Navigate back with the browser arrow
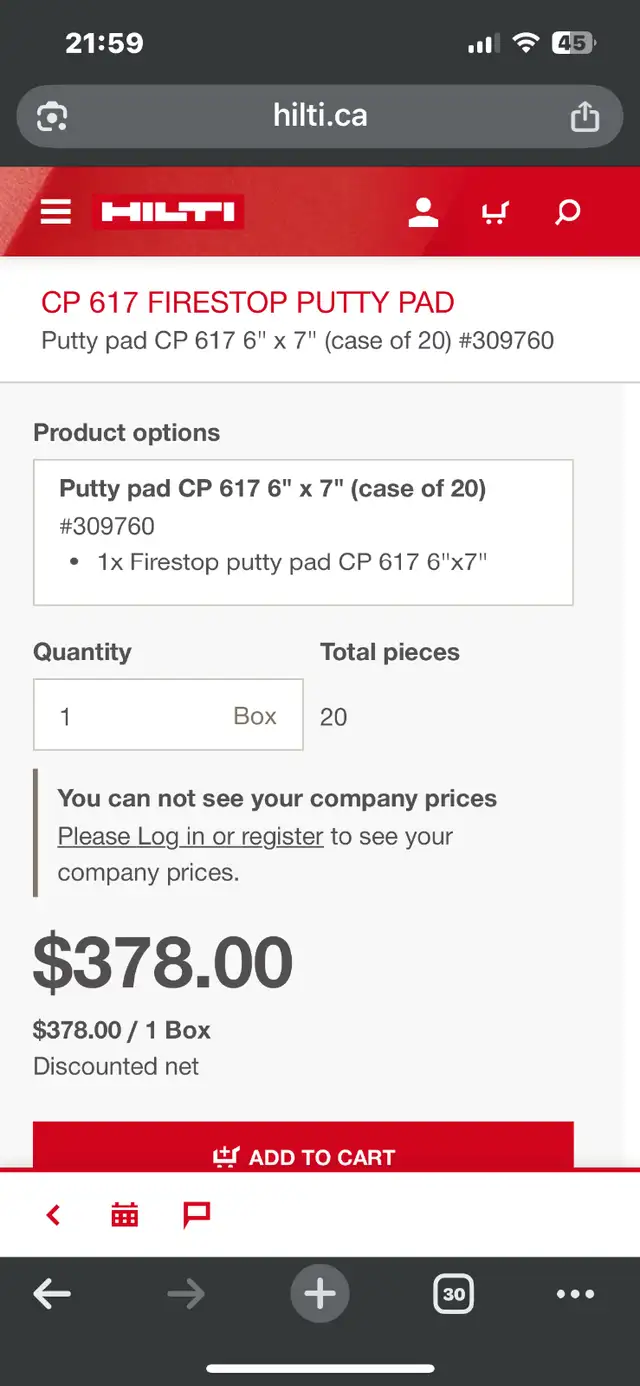This screenshot has height=1386, width=640. 52,1294
